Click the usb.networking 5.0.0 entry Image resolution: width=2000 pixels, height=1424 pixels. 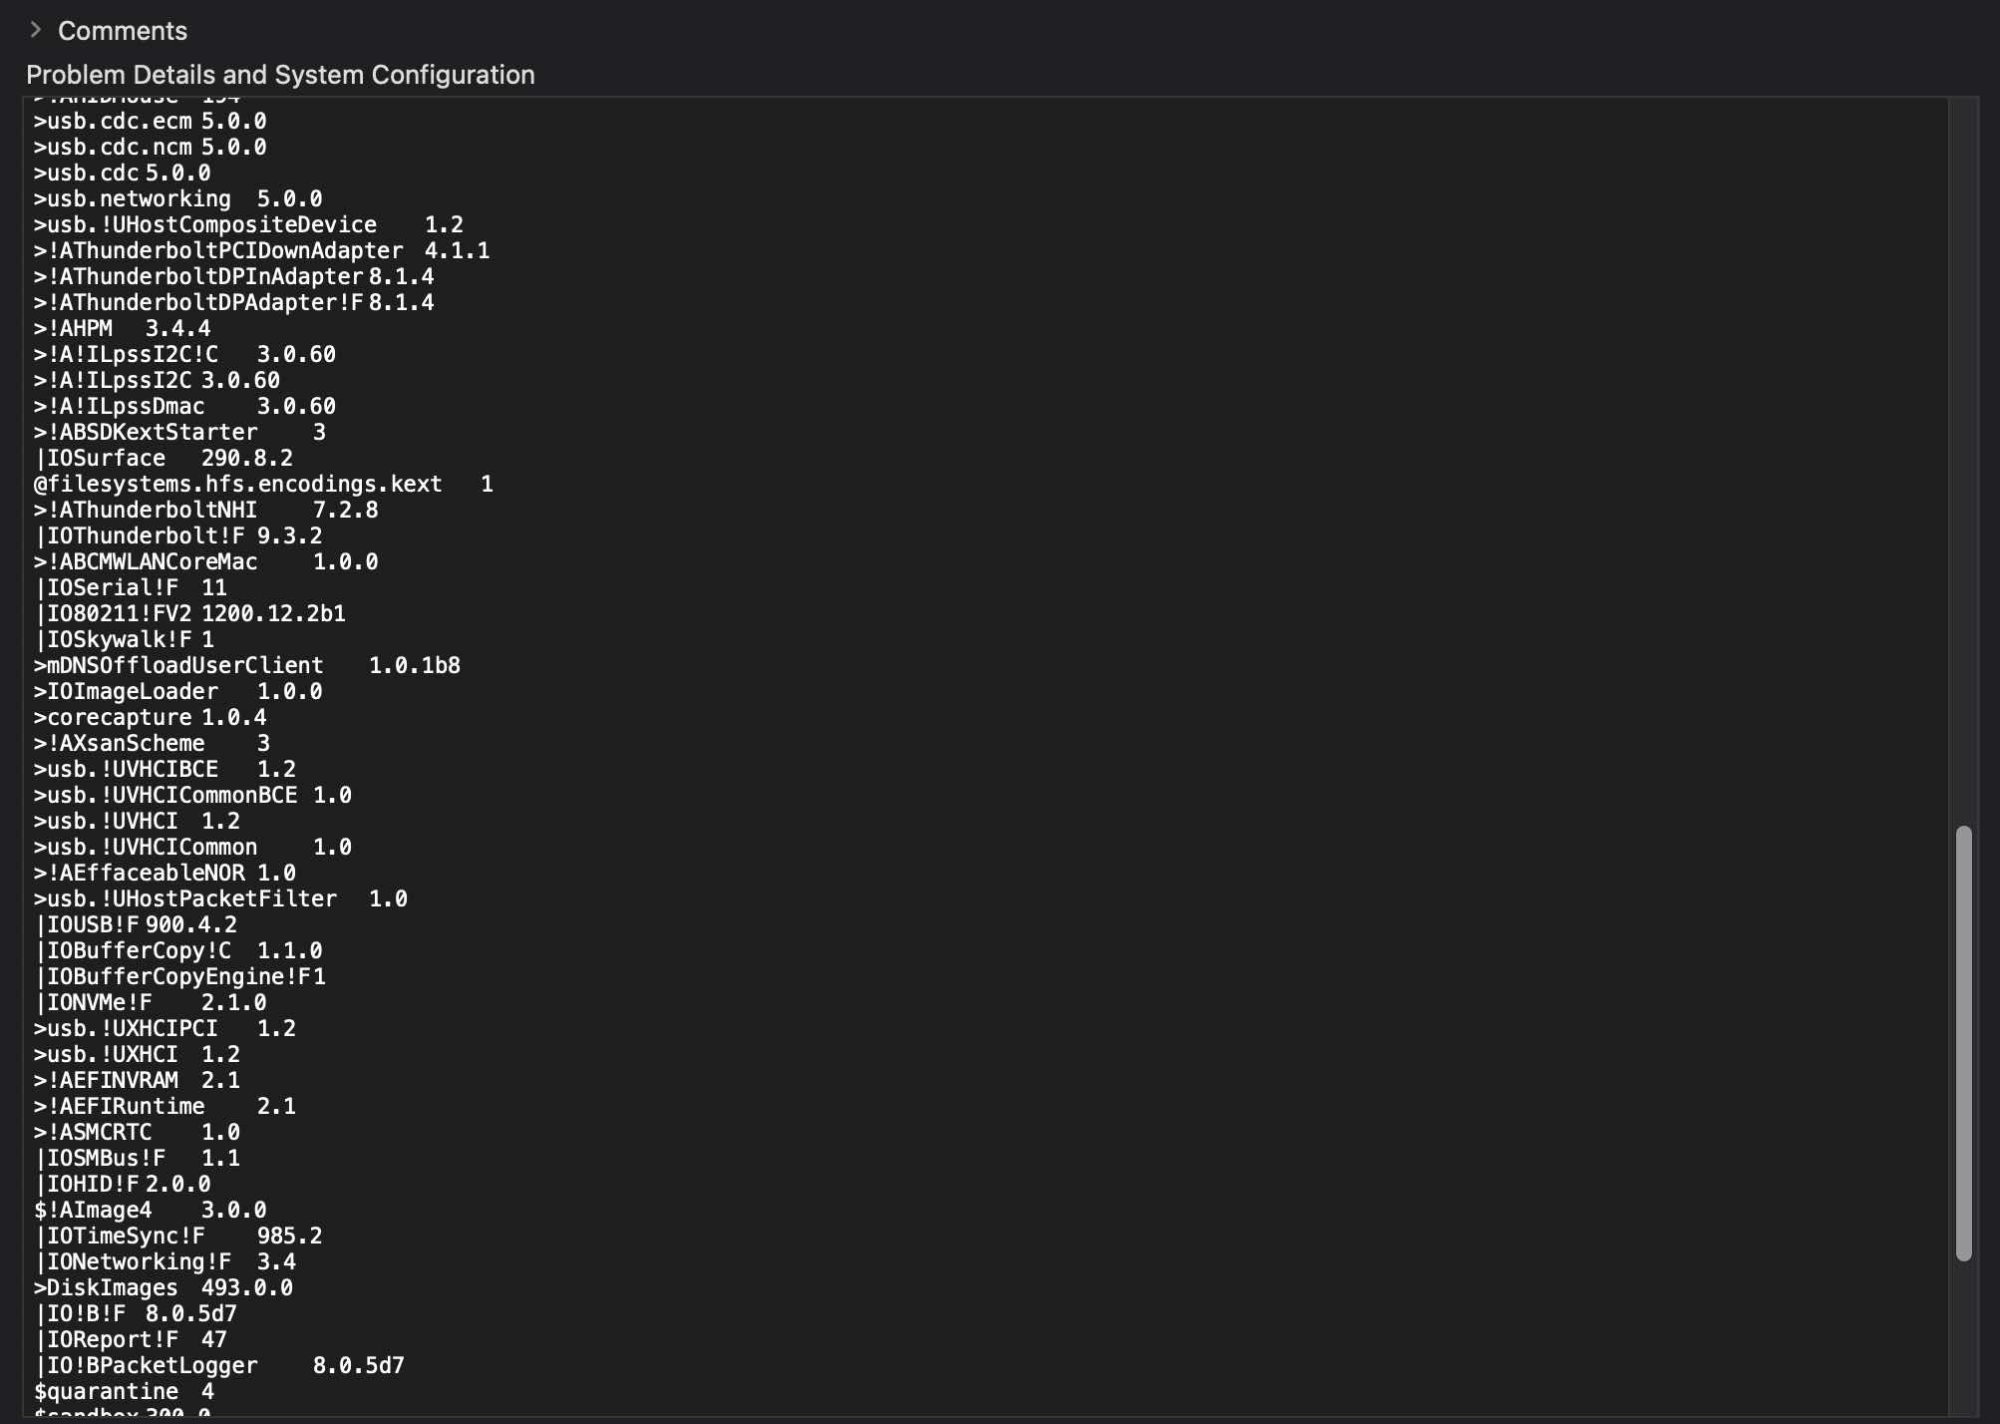(x=177, y=199)
